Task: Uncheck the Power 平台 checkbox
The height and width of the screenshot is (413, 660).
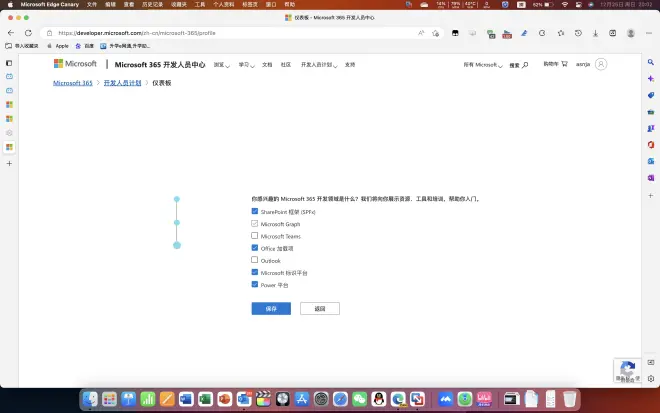Action: (x=255, y=285)
